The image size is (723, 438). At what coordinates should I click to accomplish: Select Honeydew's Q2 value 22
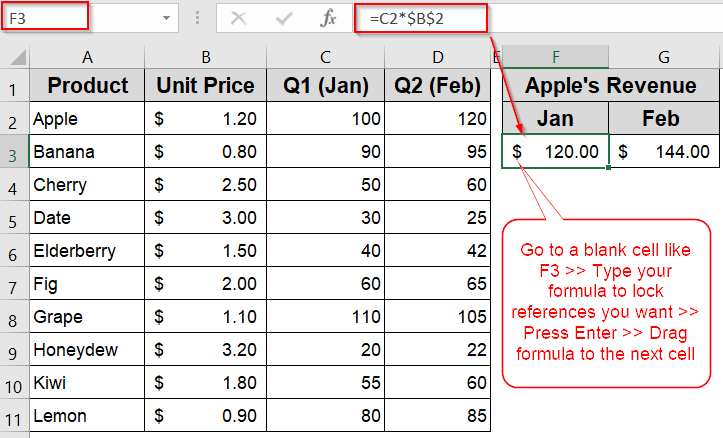[x=438, y=349]
